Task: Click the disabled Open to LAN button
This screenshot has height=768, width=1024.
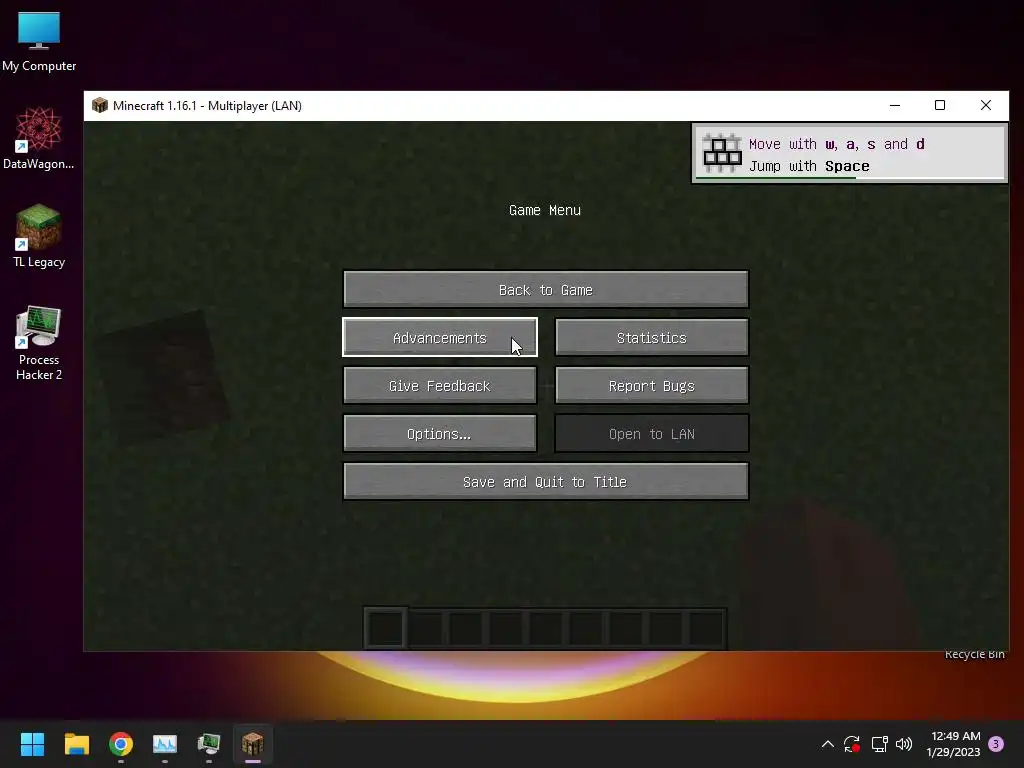Action: (x=651, y=434)
